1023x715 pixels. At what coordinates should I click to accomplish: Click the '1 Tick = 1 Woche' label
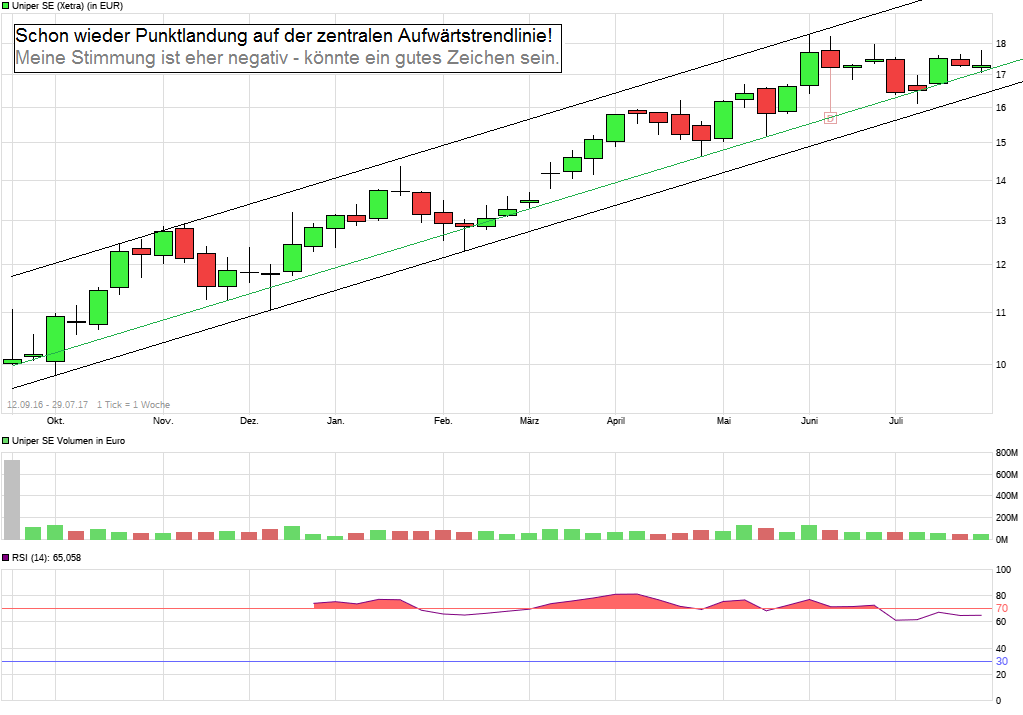[133, 404]
